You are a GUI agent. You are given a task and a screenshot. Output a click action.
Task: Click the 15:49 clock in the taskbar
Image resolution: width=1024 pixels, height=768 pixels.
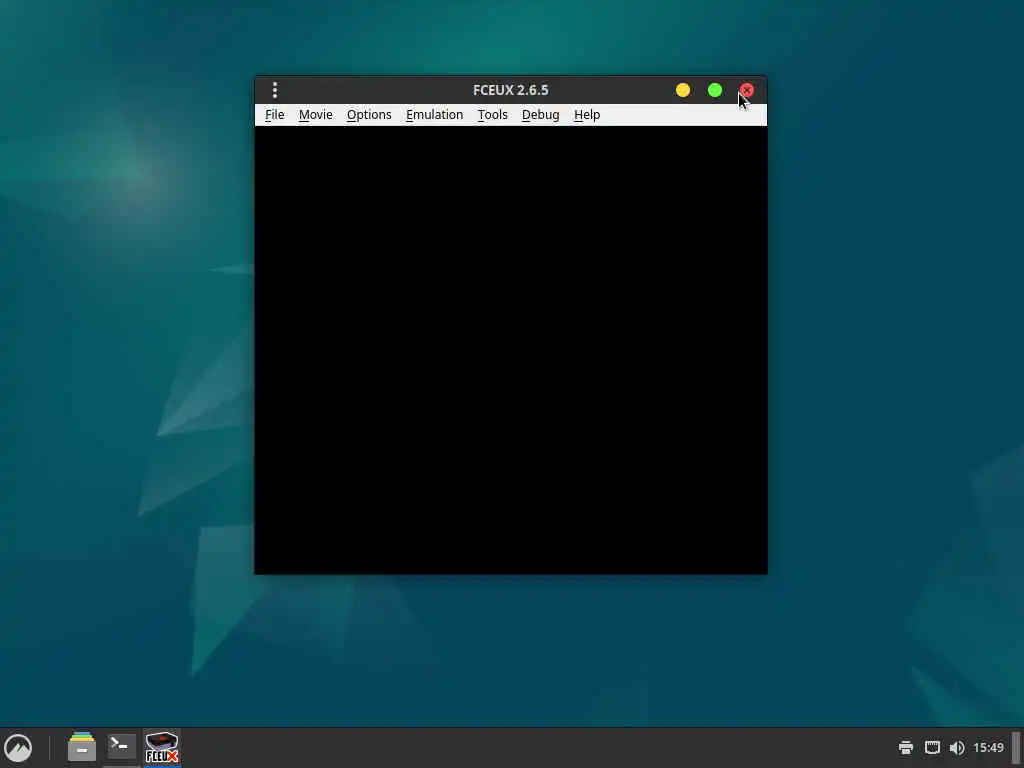click(988, 748)
